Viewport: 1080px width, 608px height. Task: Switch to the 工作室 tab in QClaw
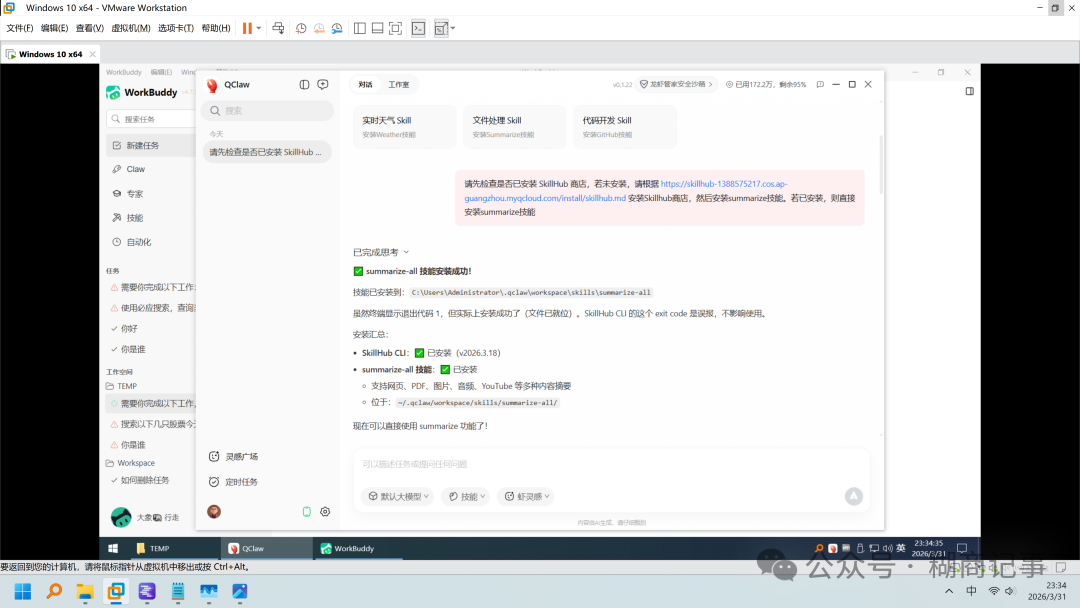tap(398, 84)
